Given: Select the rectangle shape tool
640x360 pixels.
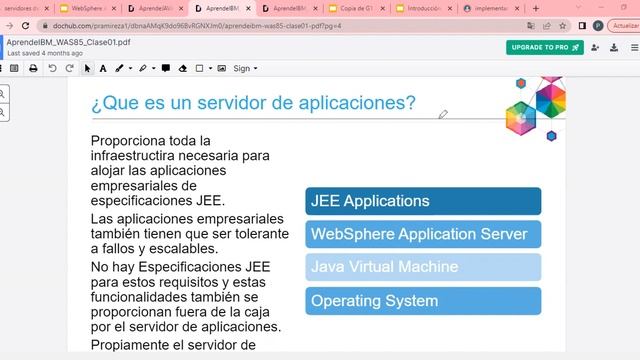Looking at the screenshot, I should click(200, 69).
